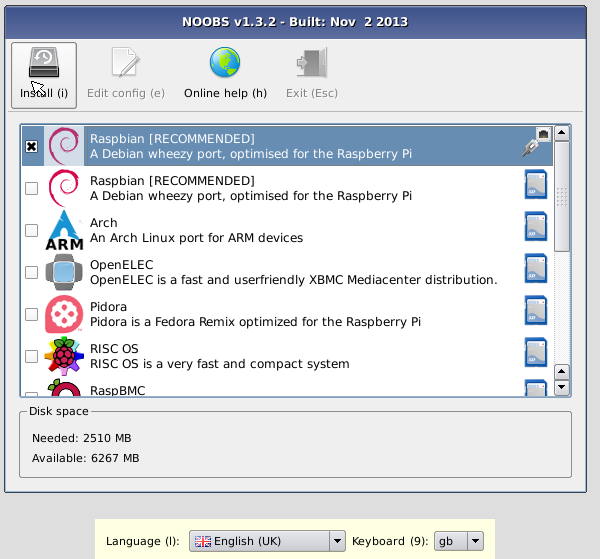
Task: Click the scrollbar down arrow at bottom
Action: point(562,387)
